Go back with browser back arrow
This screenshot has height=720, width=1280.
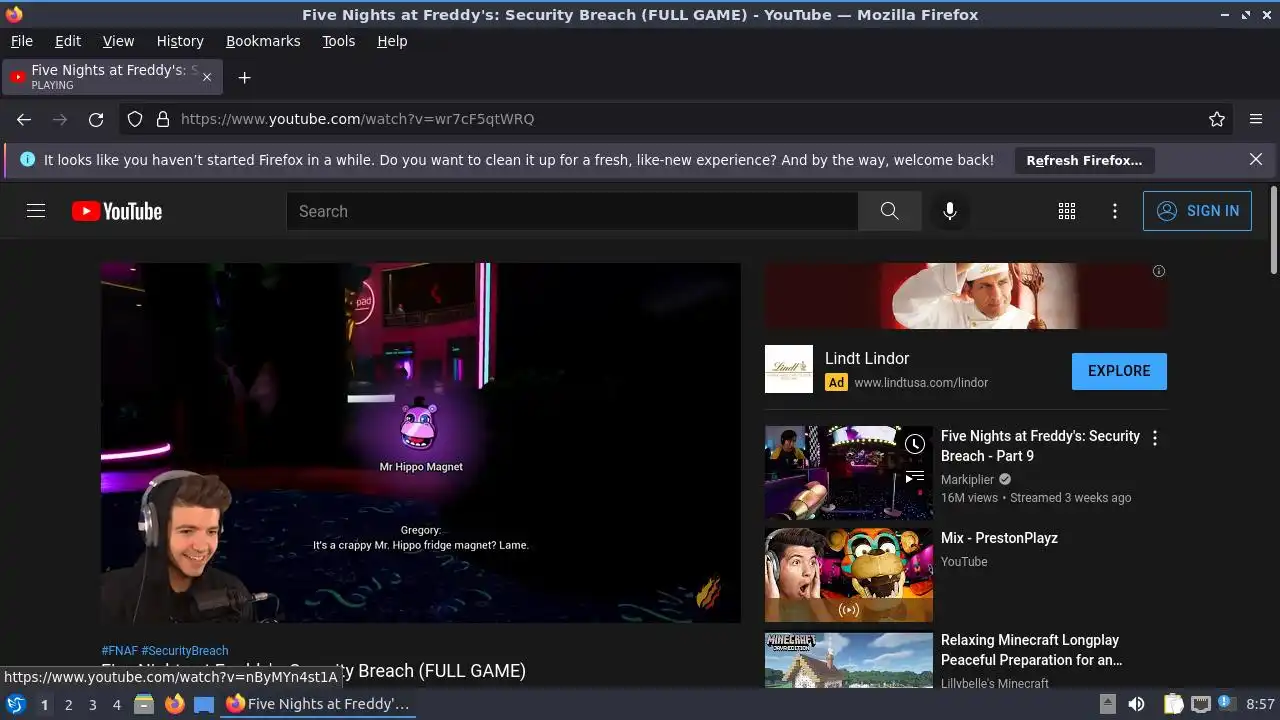tap(24, 119)
